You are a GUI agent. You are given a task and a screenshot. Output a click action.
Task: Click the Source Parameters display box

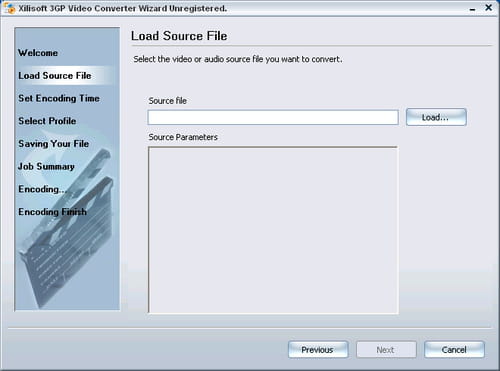pos(273,230)
